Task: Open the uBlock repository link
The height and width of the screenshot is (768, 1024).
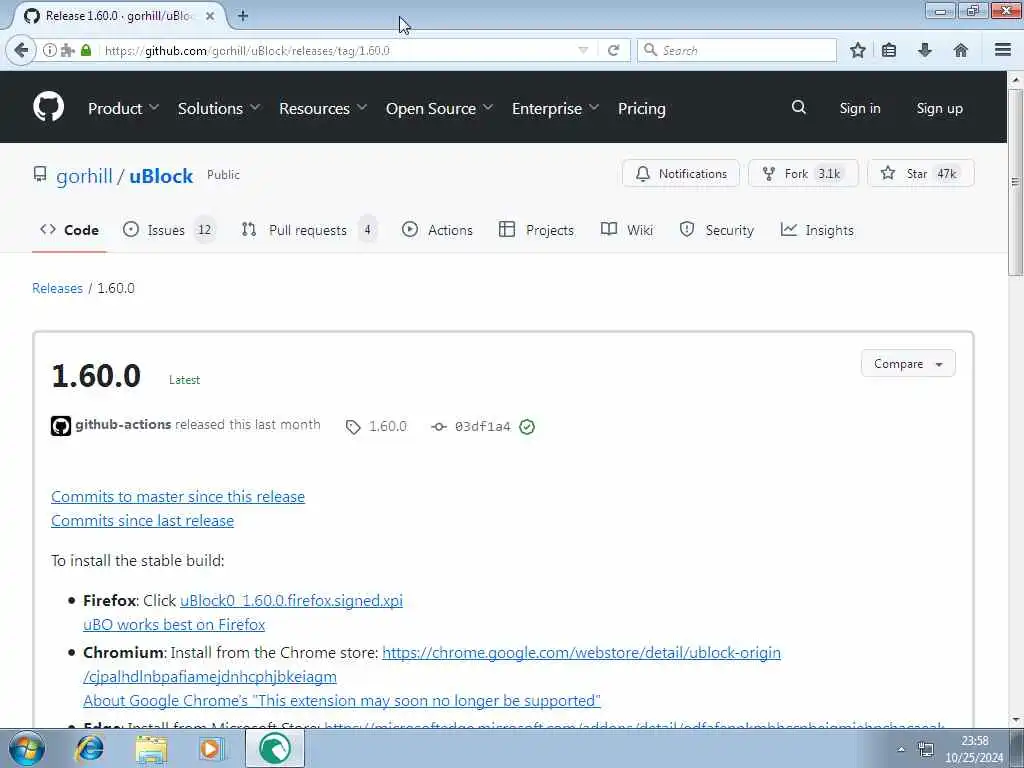Action: click(x=161, y=176)
